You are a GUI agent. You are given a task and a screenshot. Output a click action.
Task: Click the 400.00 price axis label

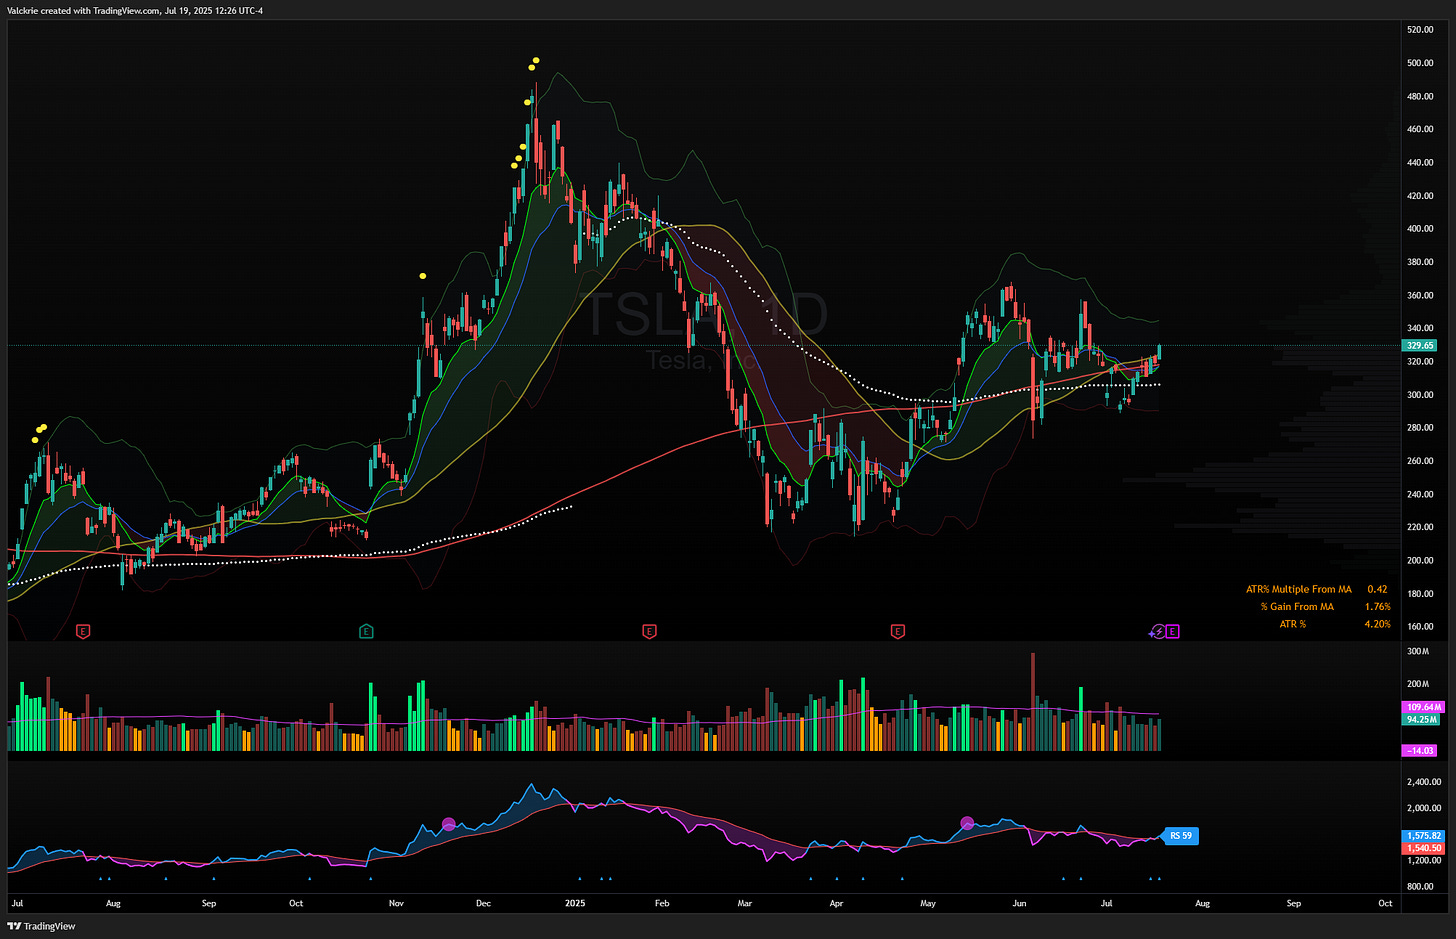(1420, 229)
